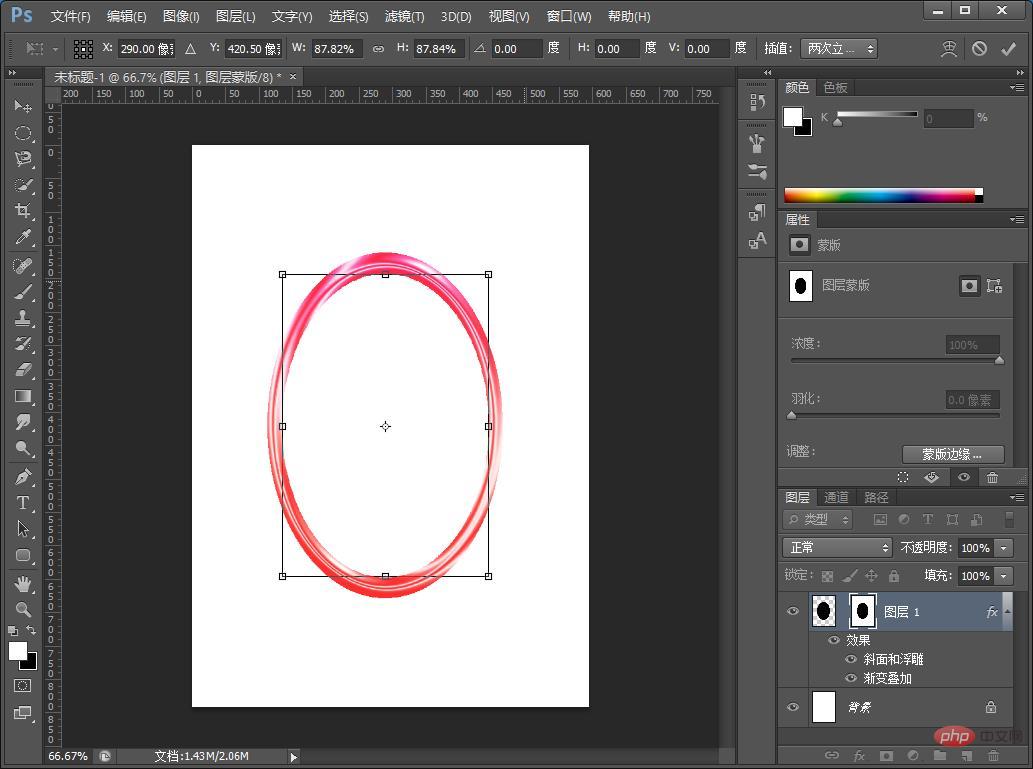Select the Smudge tool
The width and height of the screenshot is (1033, 769).
[23, 422]
